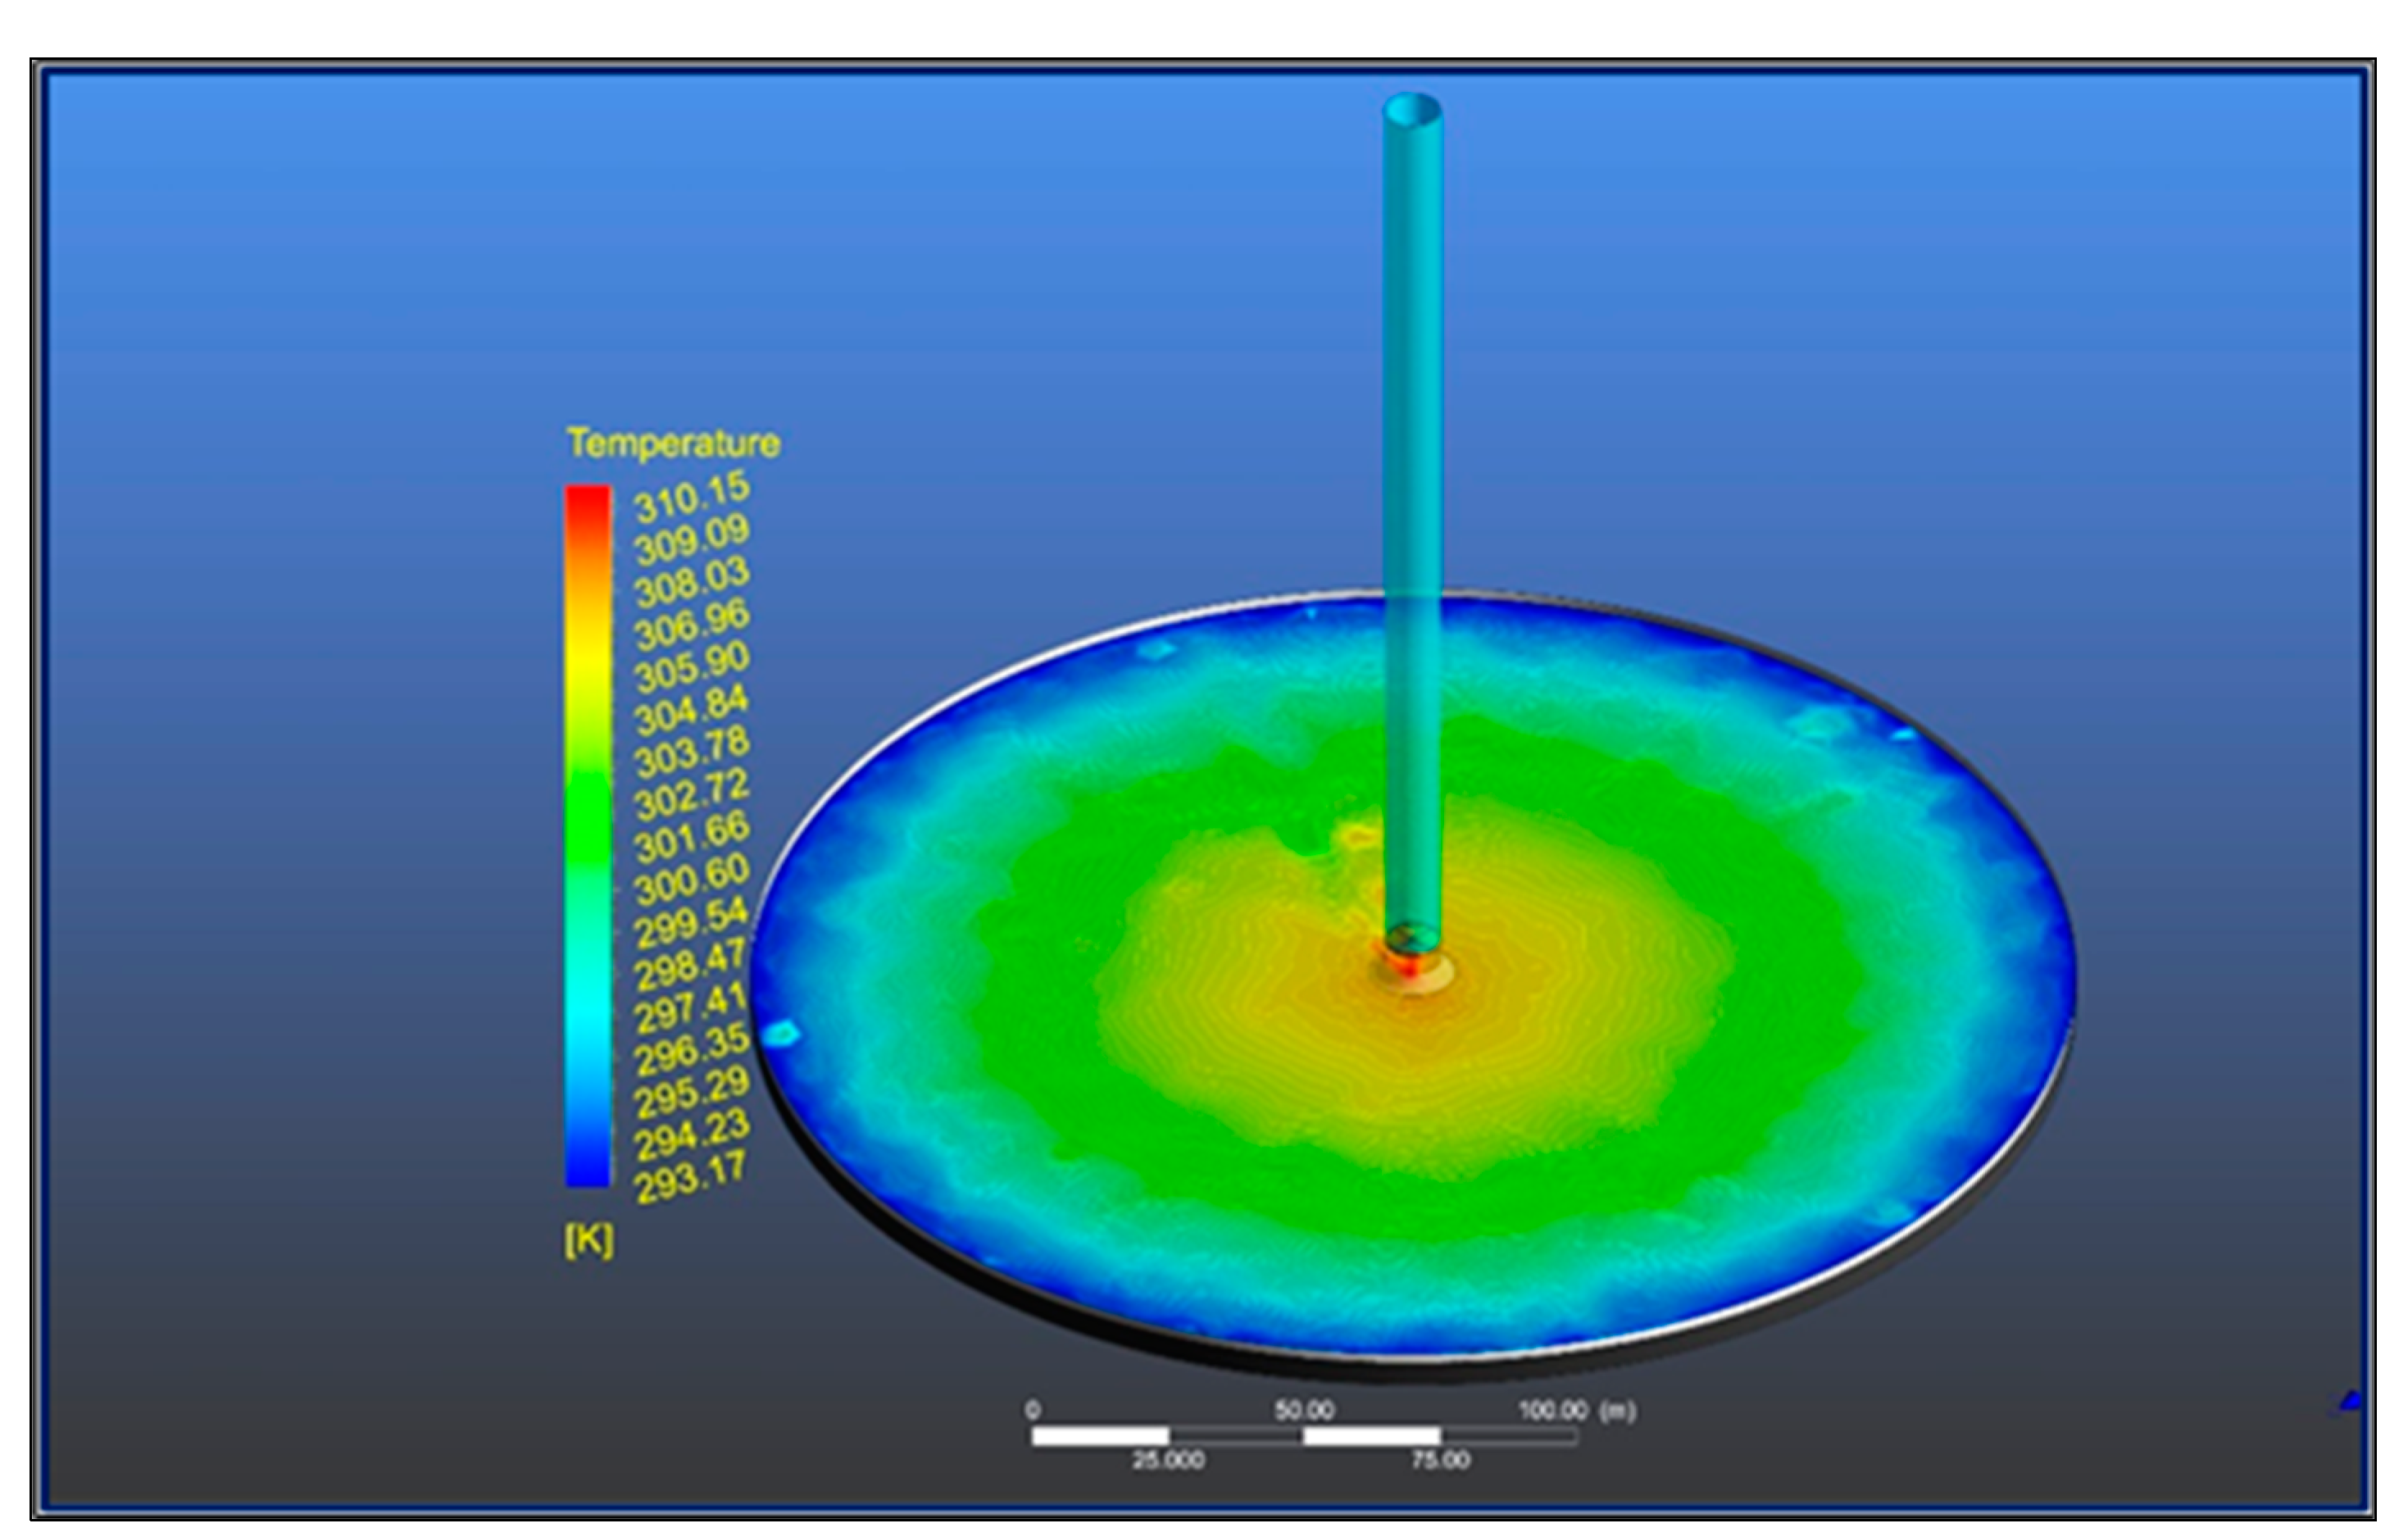Click the 297.41 legend value
2408x1537 pixels.
point(691,1008)
